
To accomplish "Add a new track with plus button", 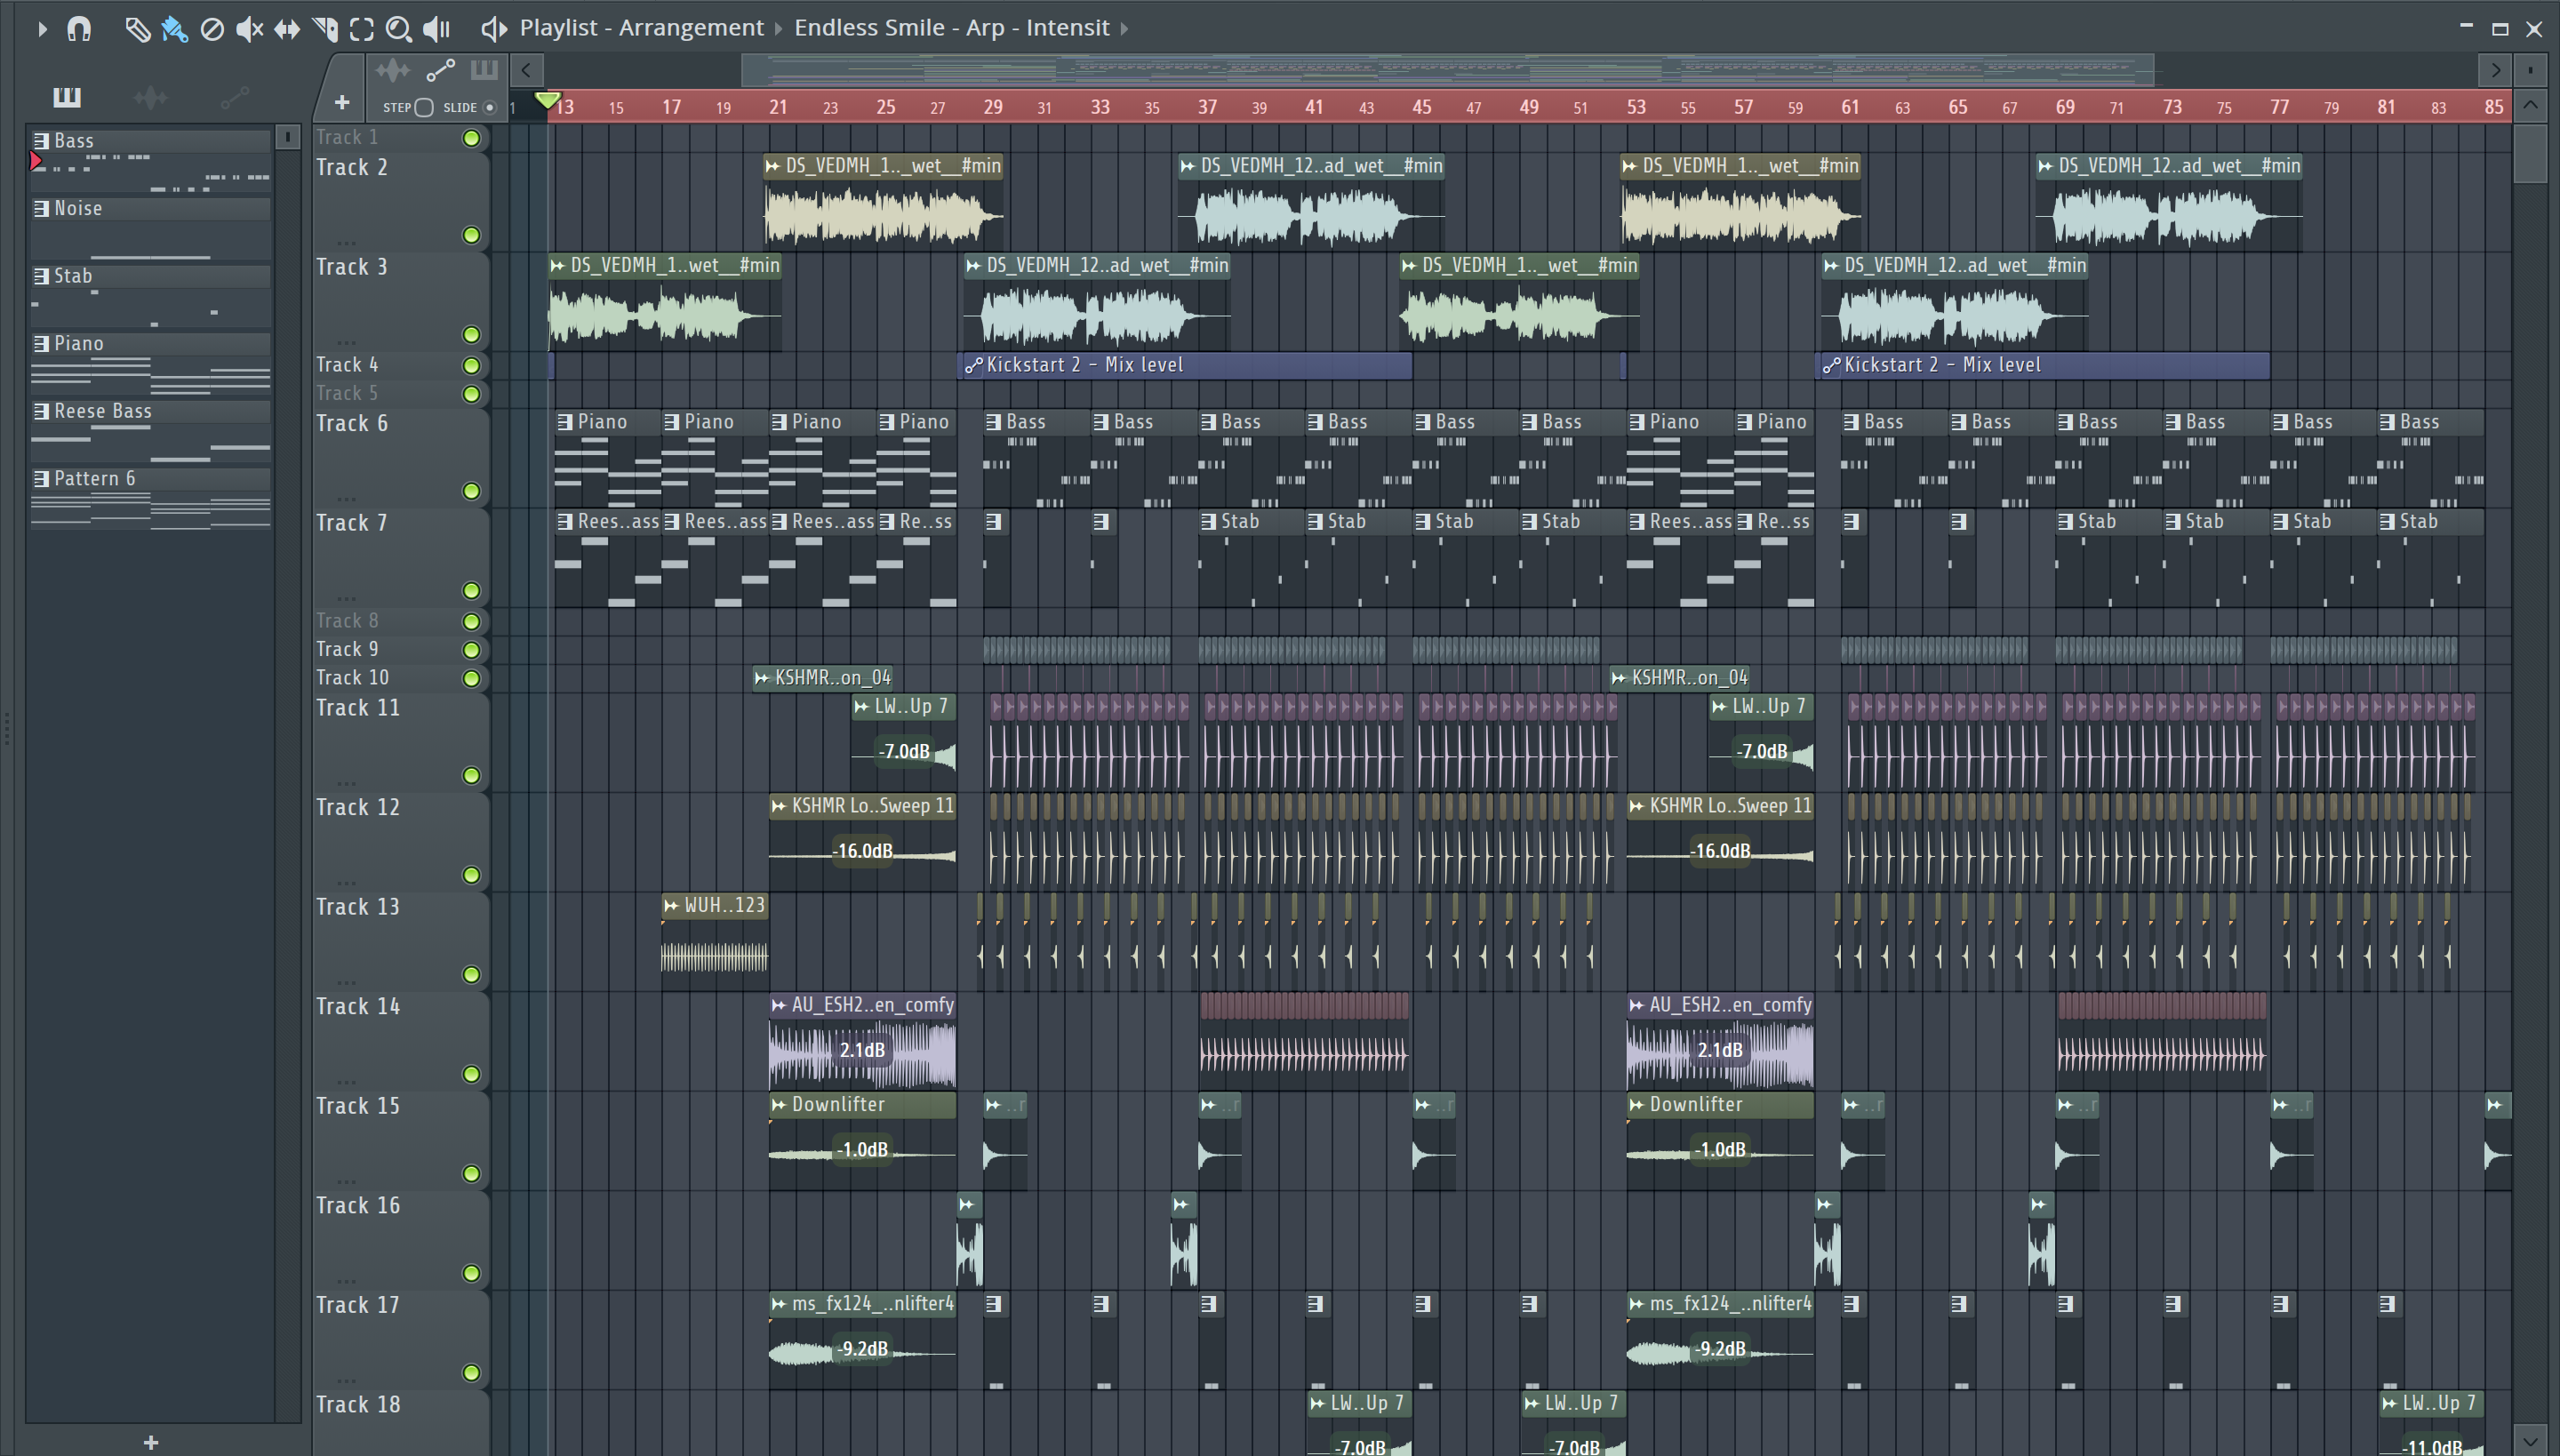I will click(x=342, y=103).
